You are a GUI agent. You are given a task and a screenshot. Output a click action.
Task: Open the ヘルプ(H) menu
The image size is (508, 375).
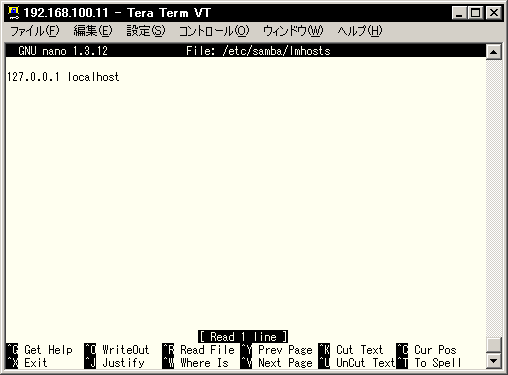[x=360, y=31]
